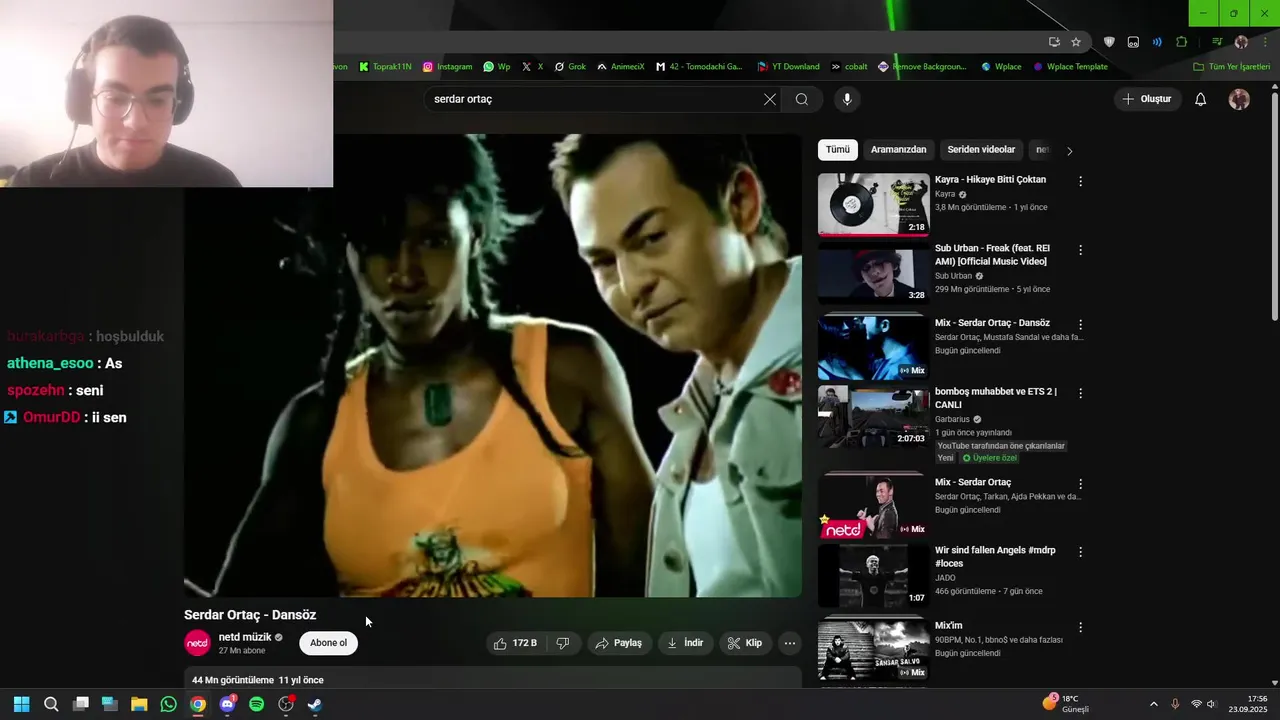Open Tüm Yer İşaretleri bookmarks folder
1280x720 pixels.
point(1231,67)
